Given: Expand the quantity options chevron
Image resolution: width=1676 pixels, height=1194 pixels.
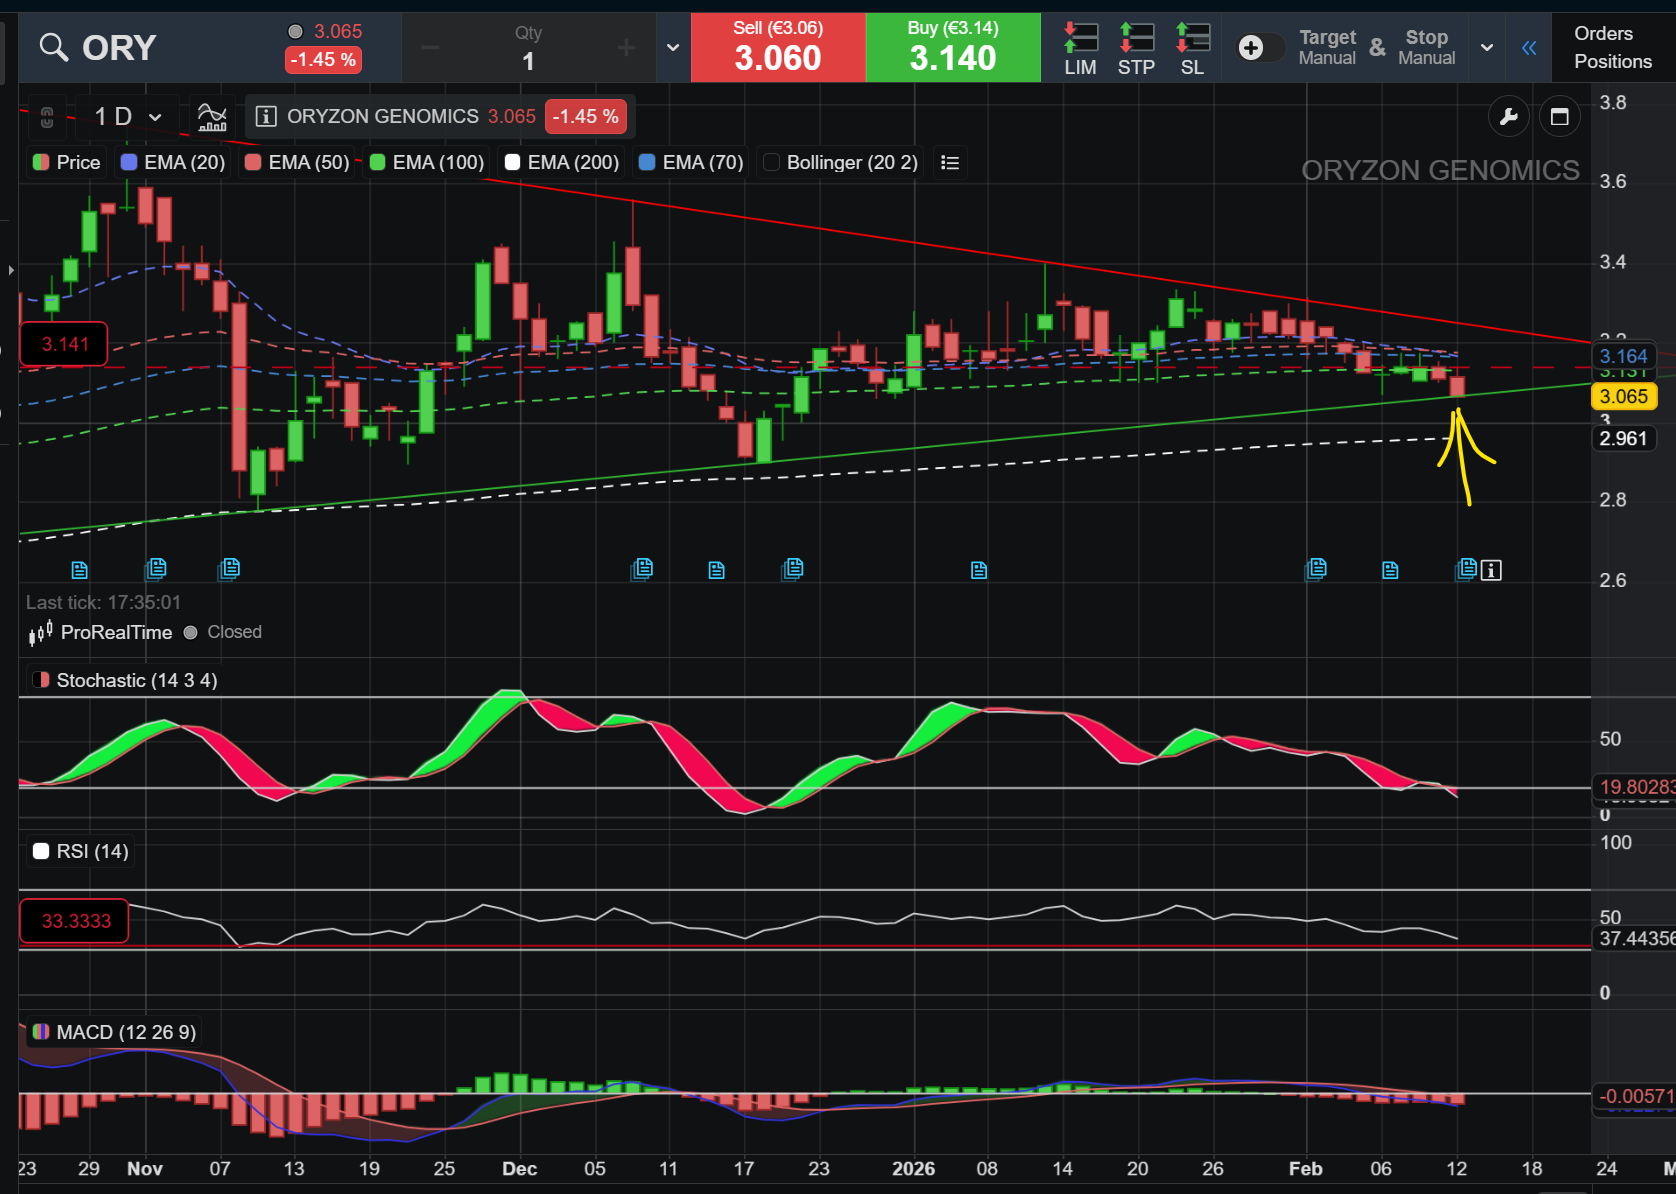Looking at the screenshot, I should pos(673,47).
